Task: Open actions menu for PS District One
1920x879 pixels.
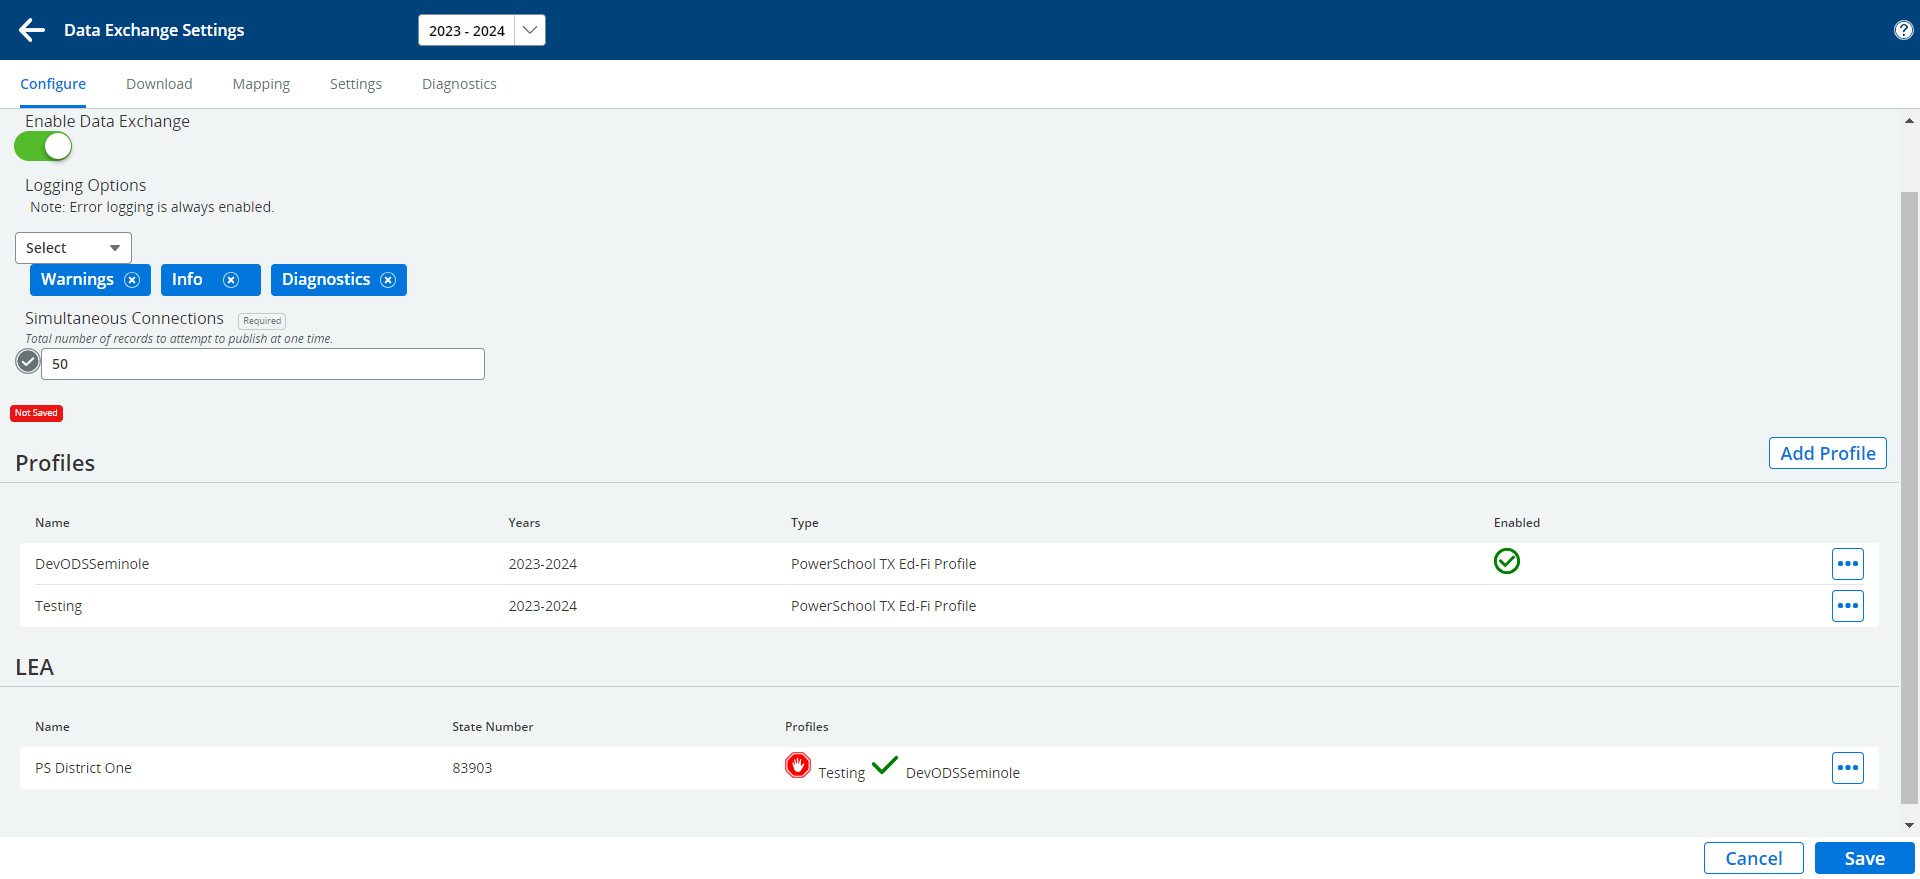Action: pyautogui.click(x=1847, y=768)
